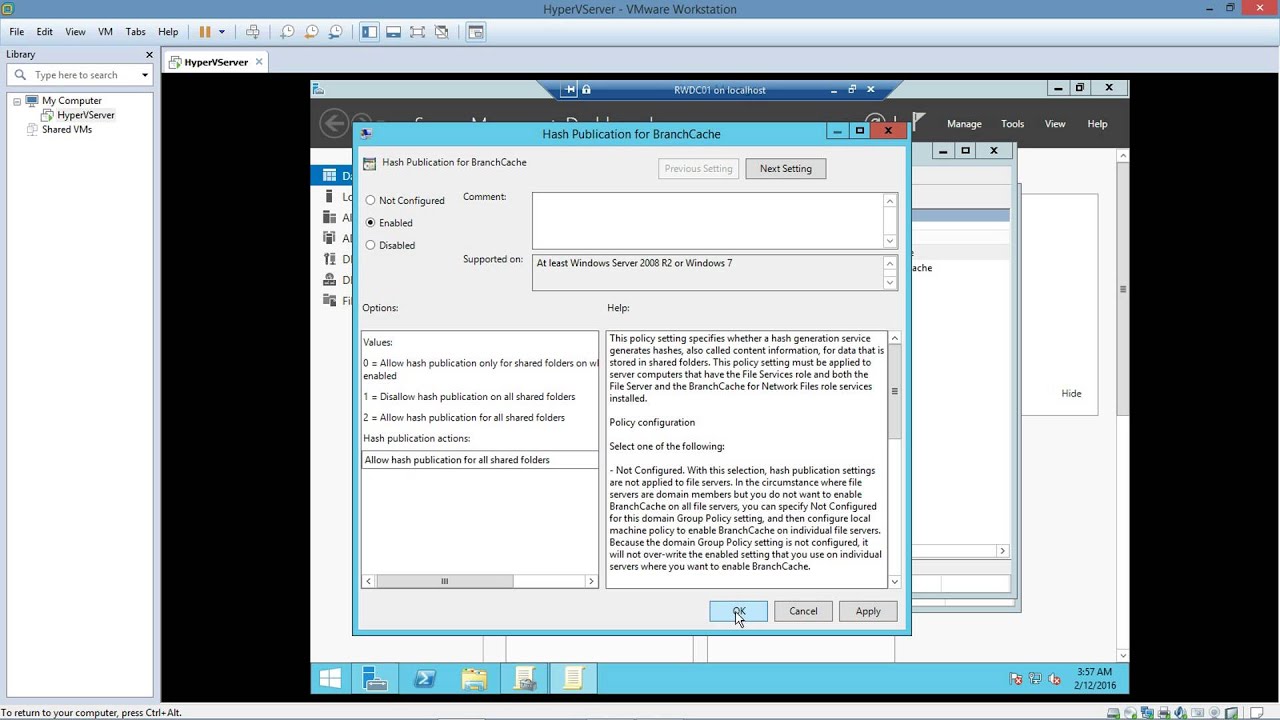Click the Send Ctrl+Alt+Del toolbar icon
Viewport: 1280px width, 720px height.
253,32
